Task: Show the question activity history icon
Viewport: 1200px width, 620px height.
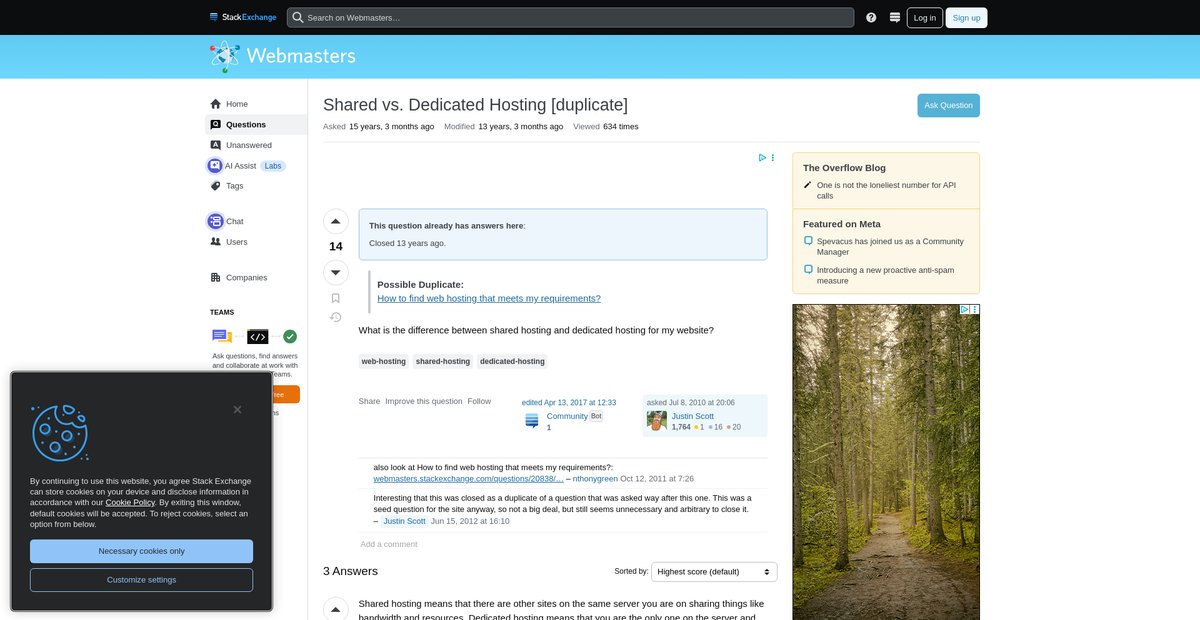Action: (336, 317)
